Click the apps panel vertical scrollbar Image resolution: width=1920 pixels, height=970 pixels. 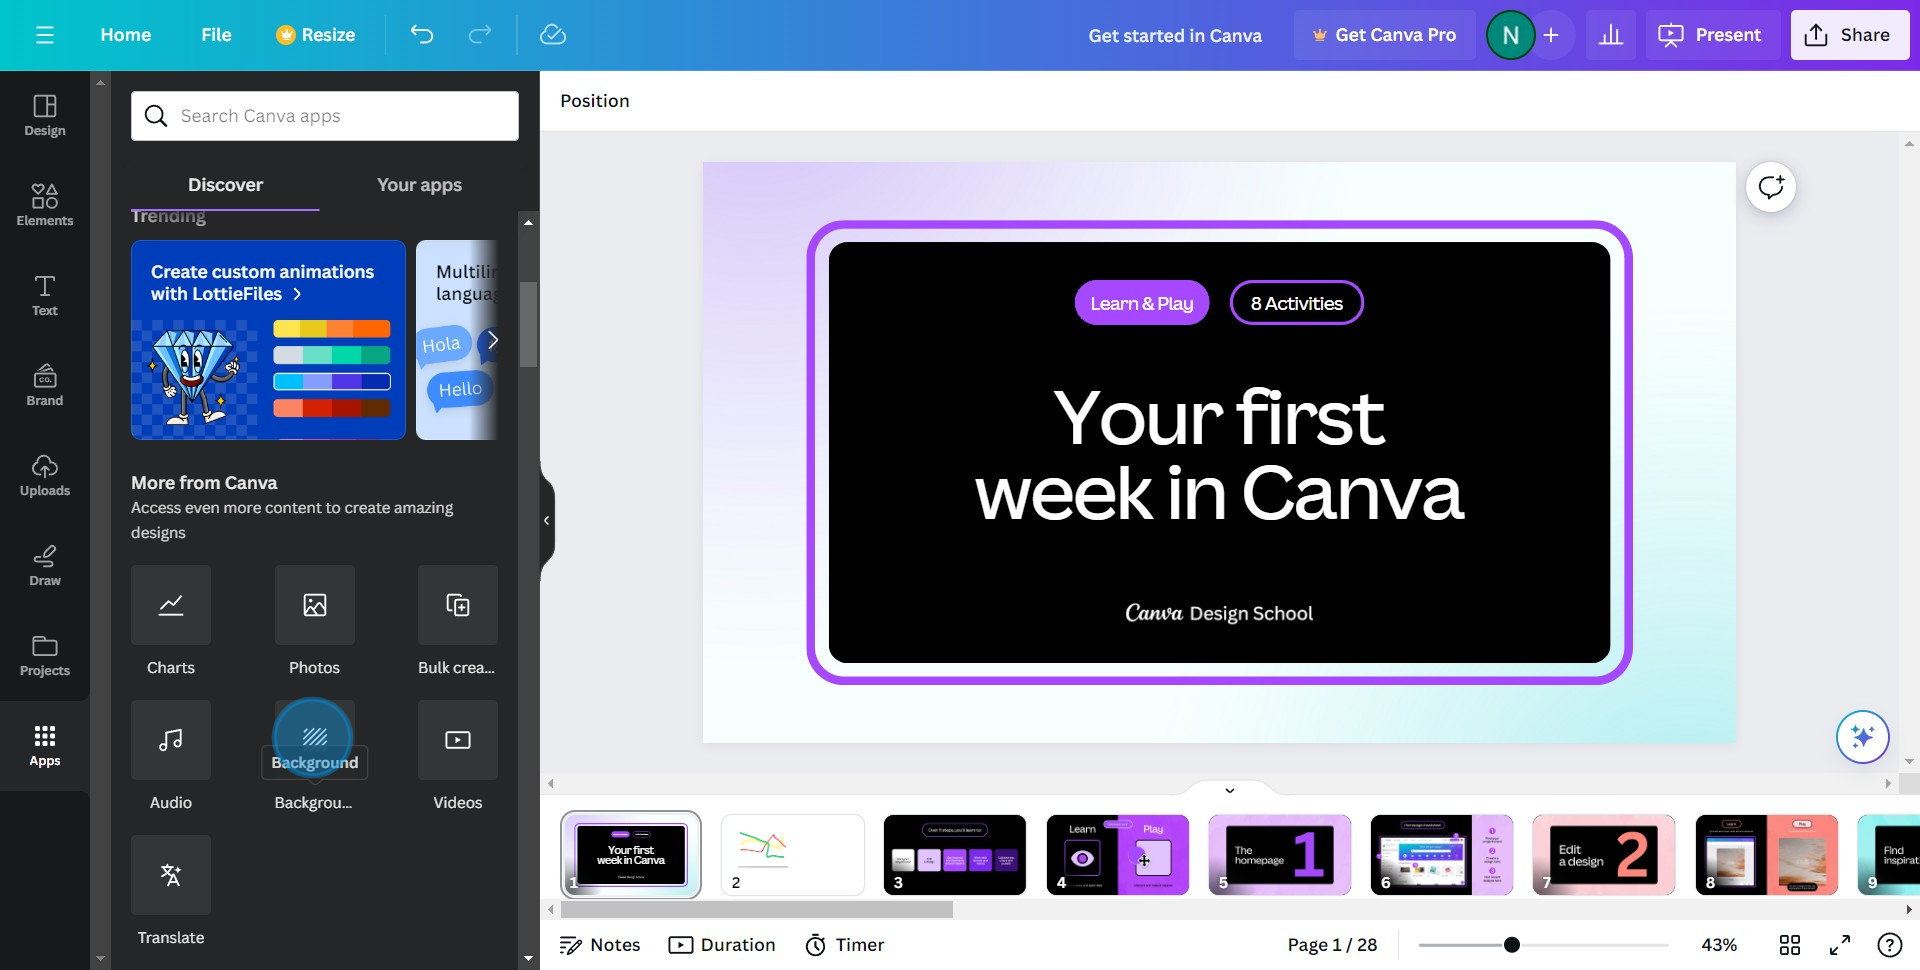tap(528, 325)
